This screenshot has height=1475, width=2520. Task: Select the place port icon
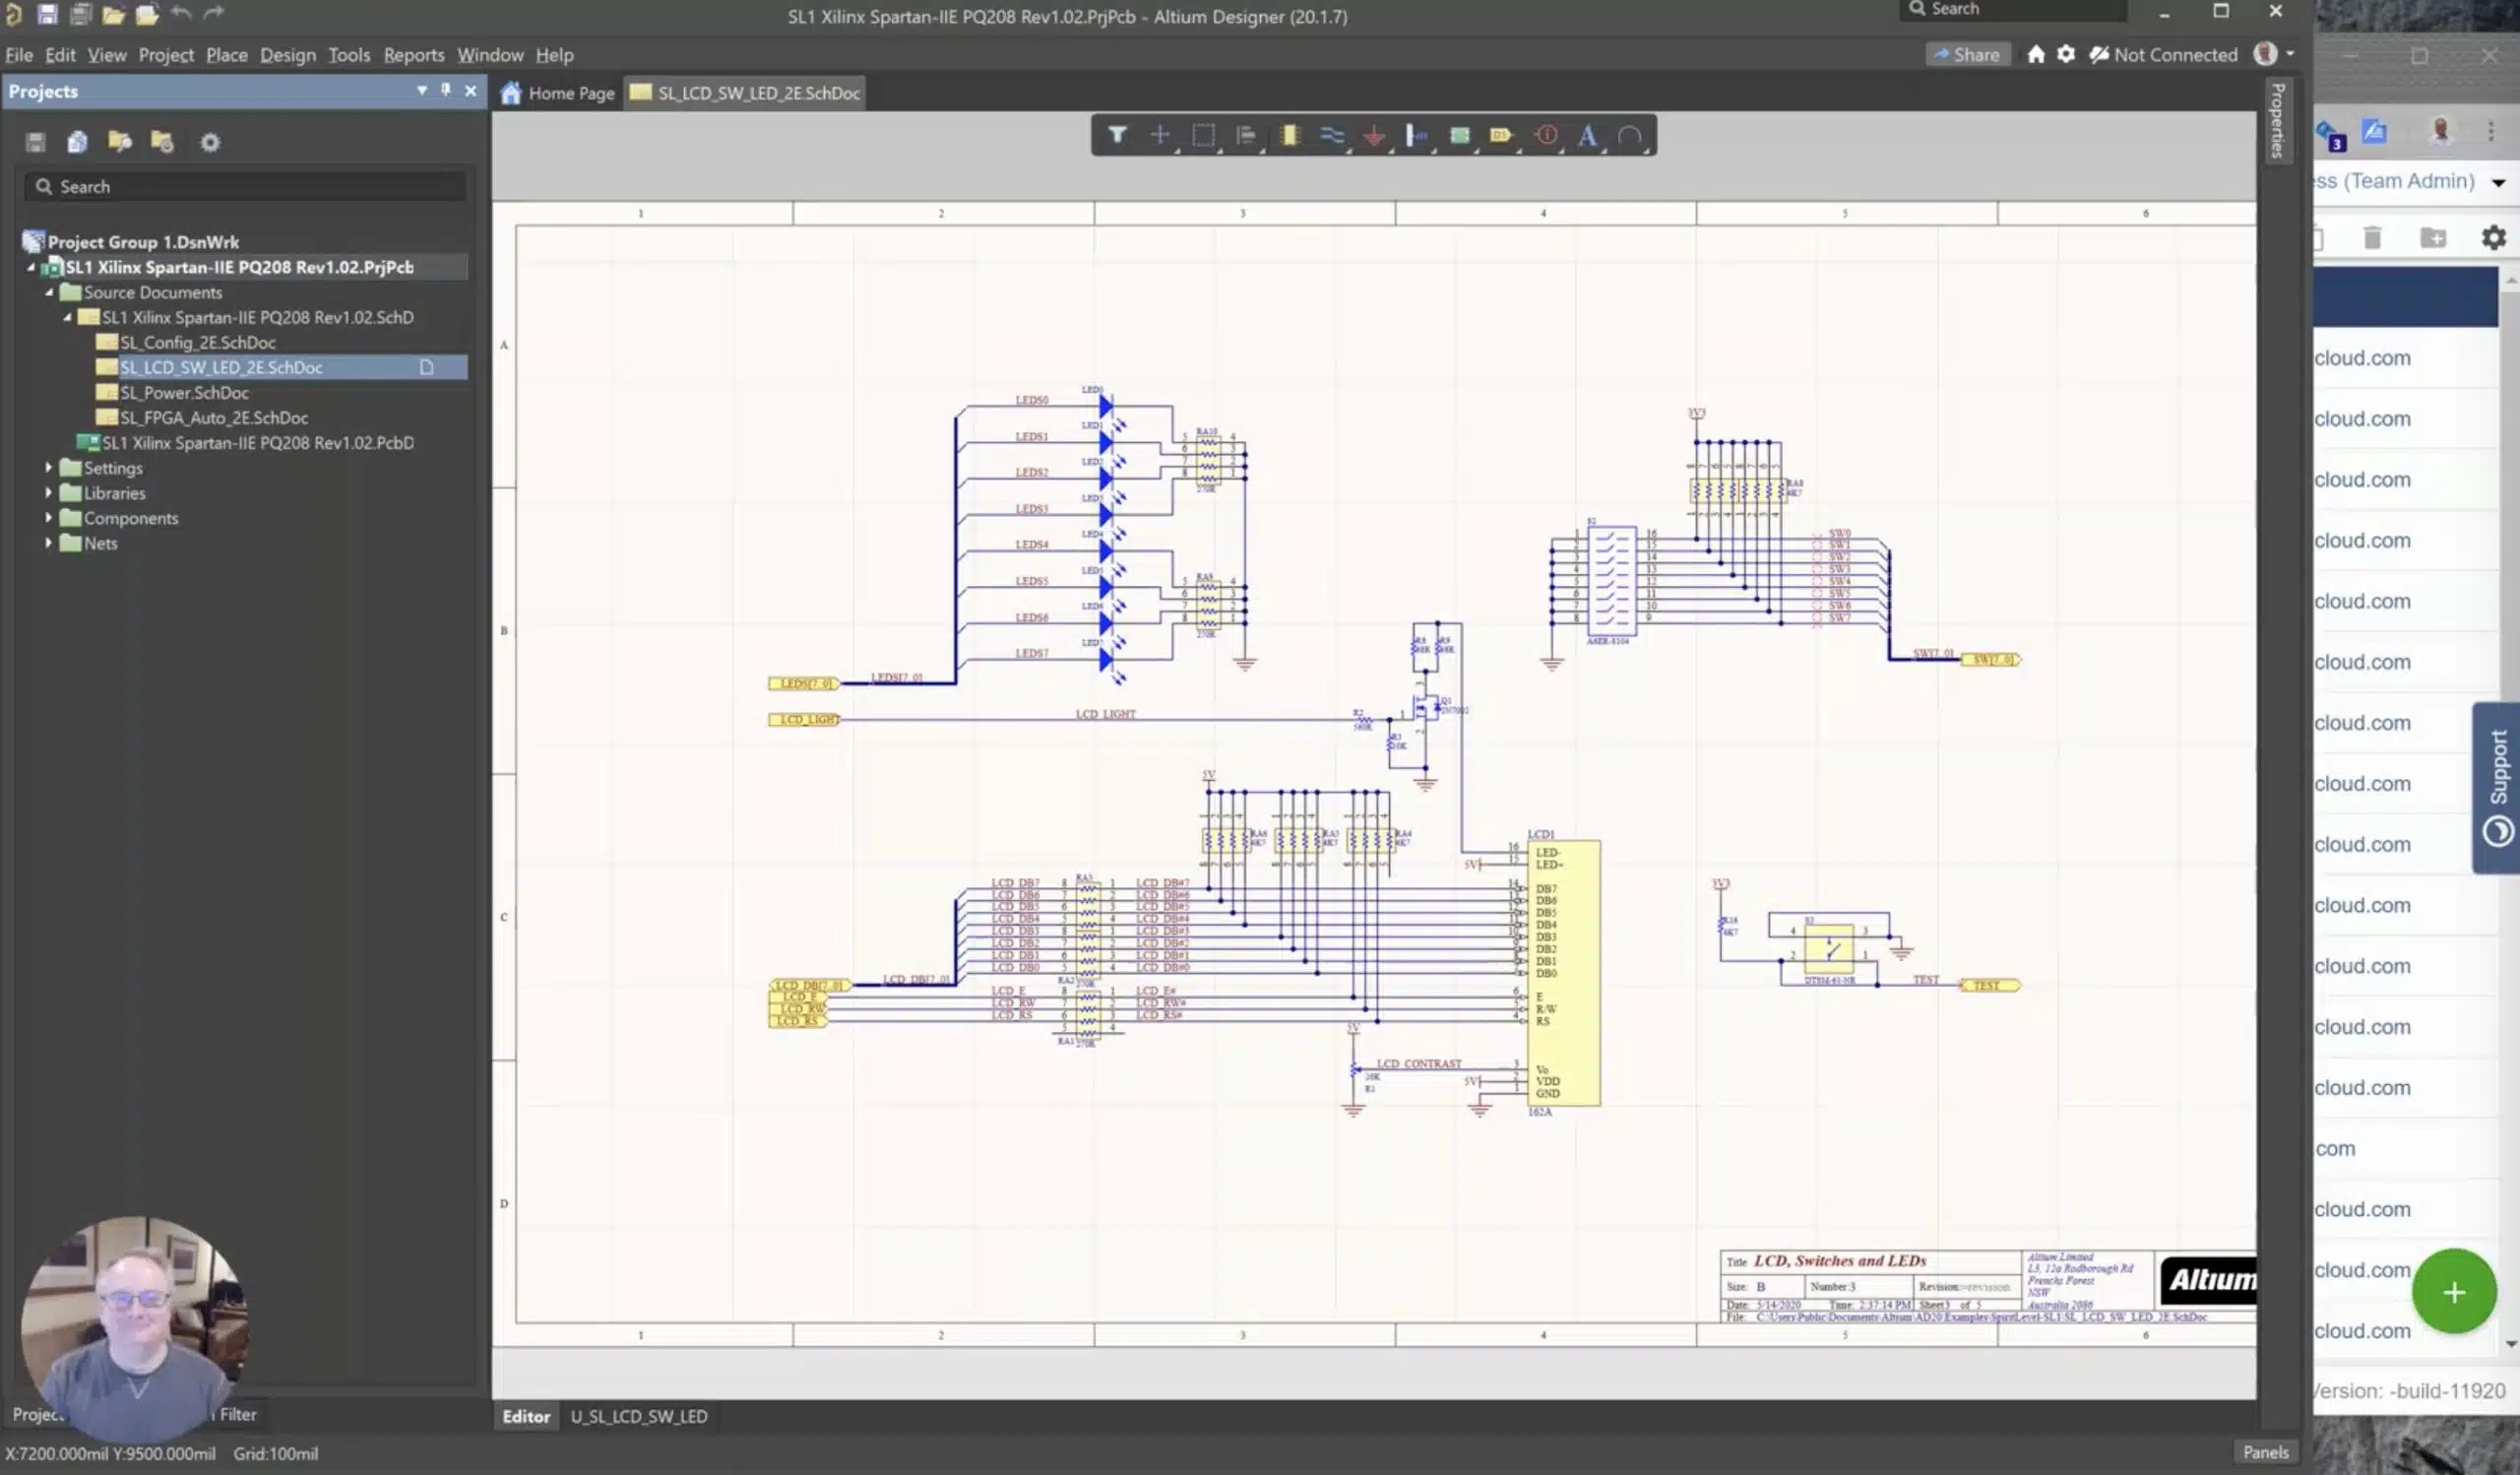pyautogui.click(x=1502, y=135)
